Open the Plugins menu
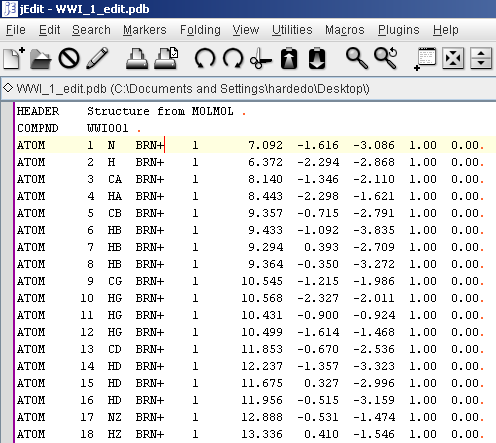496x443 pixels. [398, 30]
